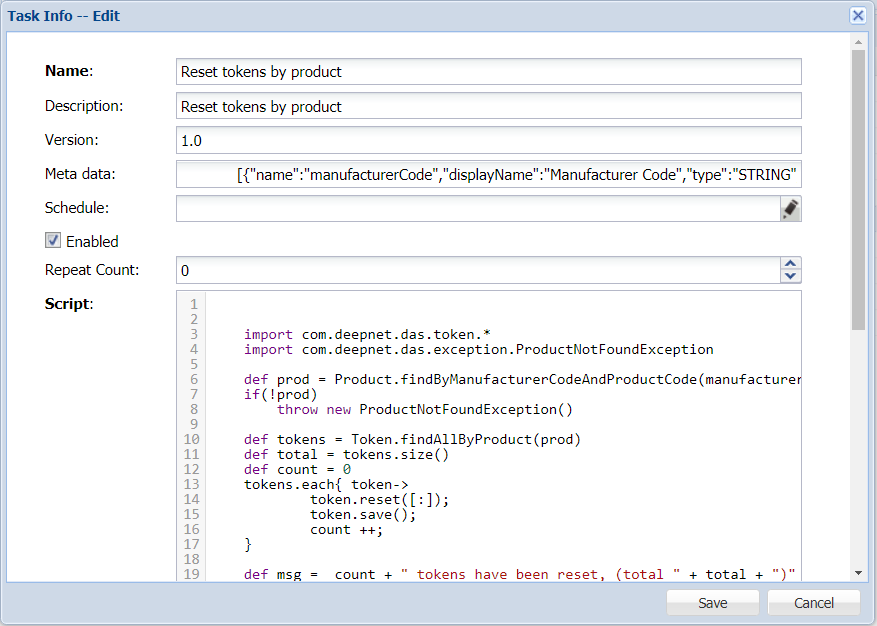This screenshot has width=877, height=626.
Task: Focus the Description text box
Action: [488, 107]
